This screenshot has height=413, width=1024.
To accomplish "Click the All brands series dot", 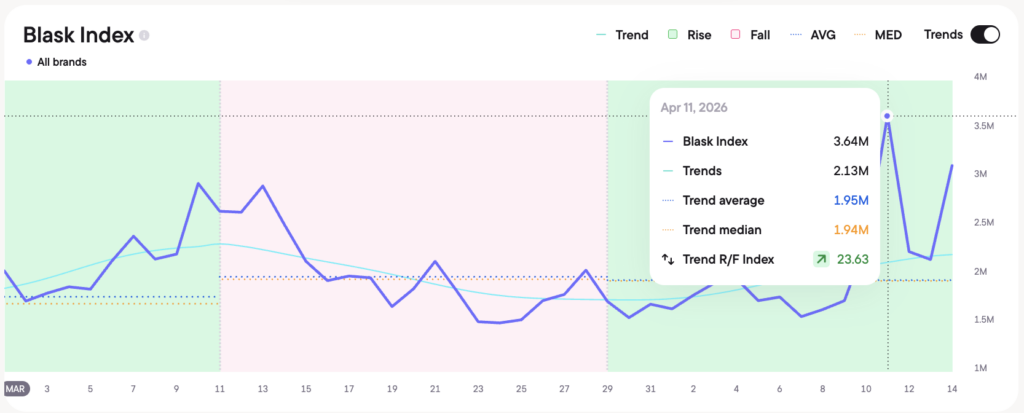I will pyautogui.click(x=28, y=62).
